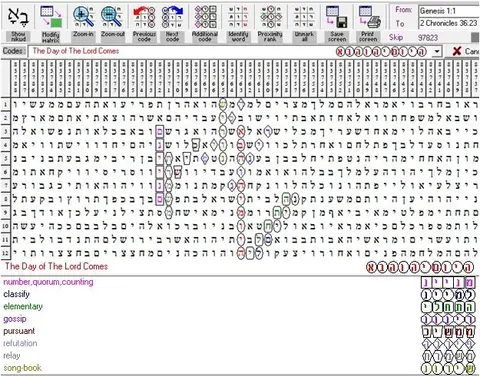Select matrix row number 5

coord(5,158)
